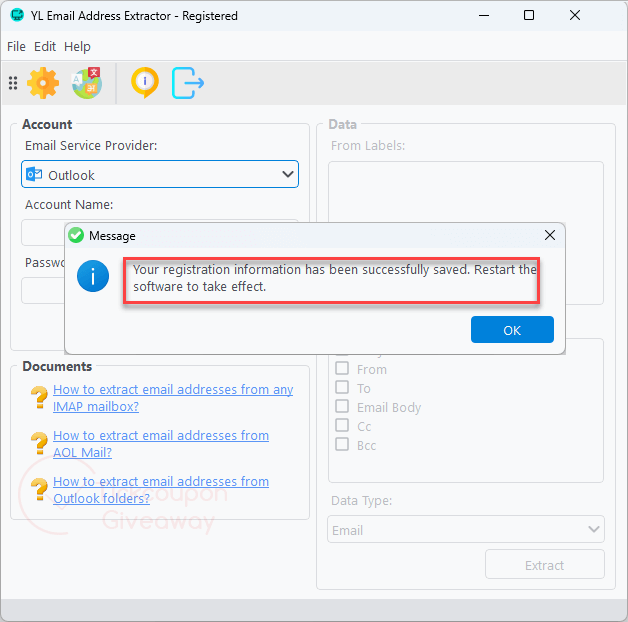The height and width of the screenshot is (622, 628).
Task: Click the registration saved message text
Action: point(335,278)
